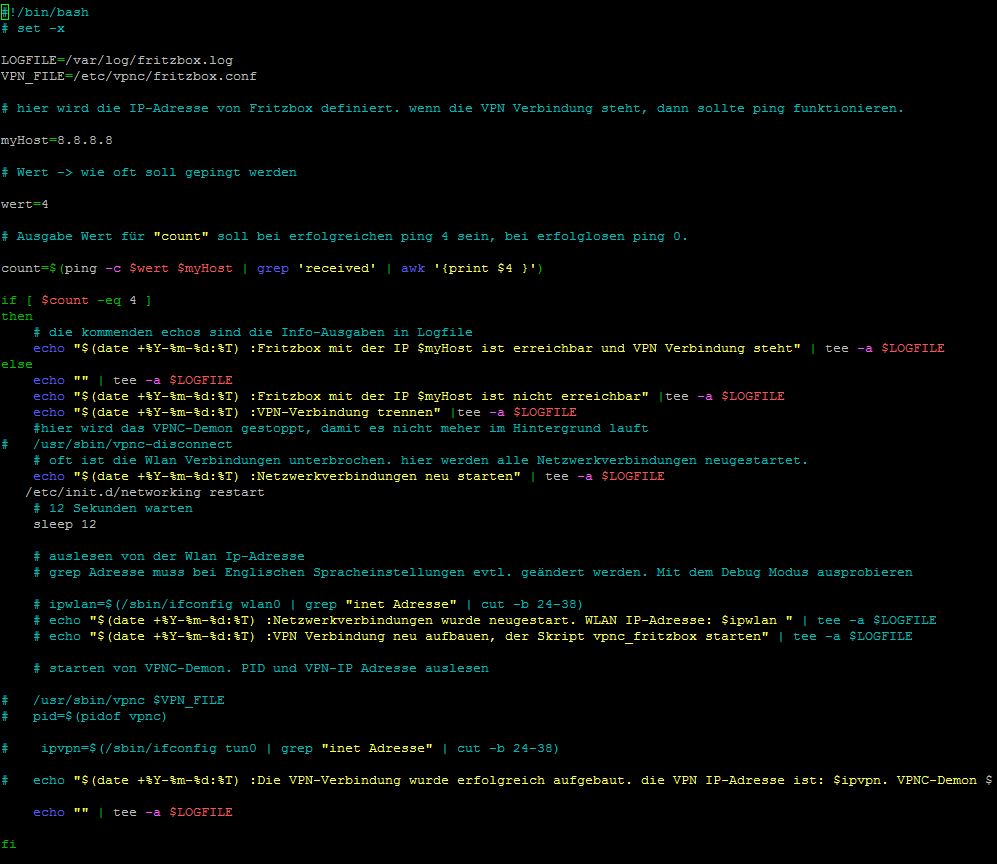Click the closing 'fi' keyword
The height and width of the screenshot is (864, 997).
(9, 844)
